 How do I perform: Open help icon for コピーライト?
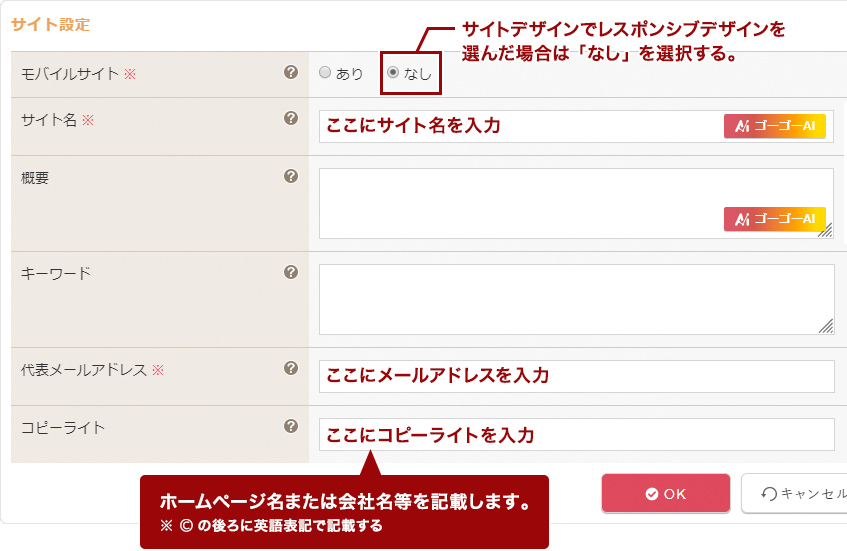[x=291, y=426]
